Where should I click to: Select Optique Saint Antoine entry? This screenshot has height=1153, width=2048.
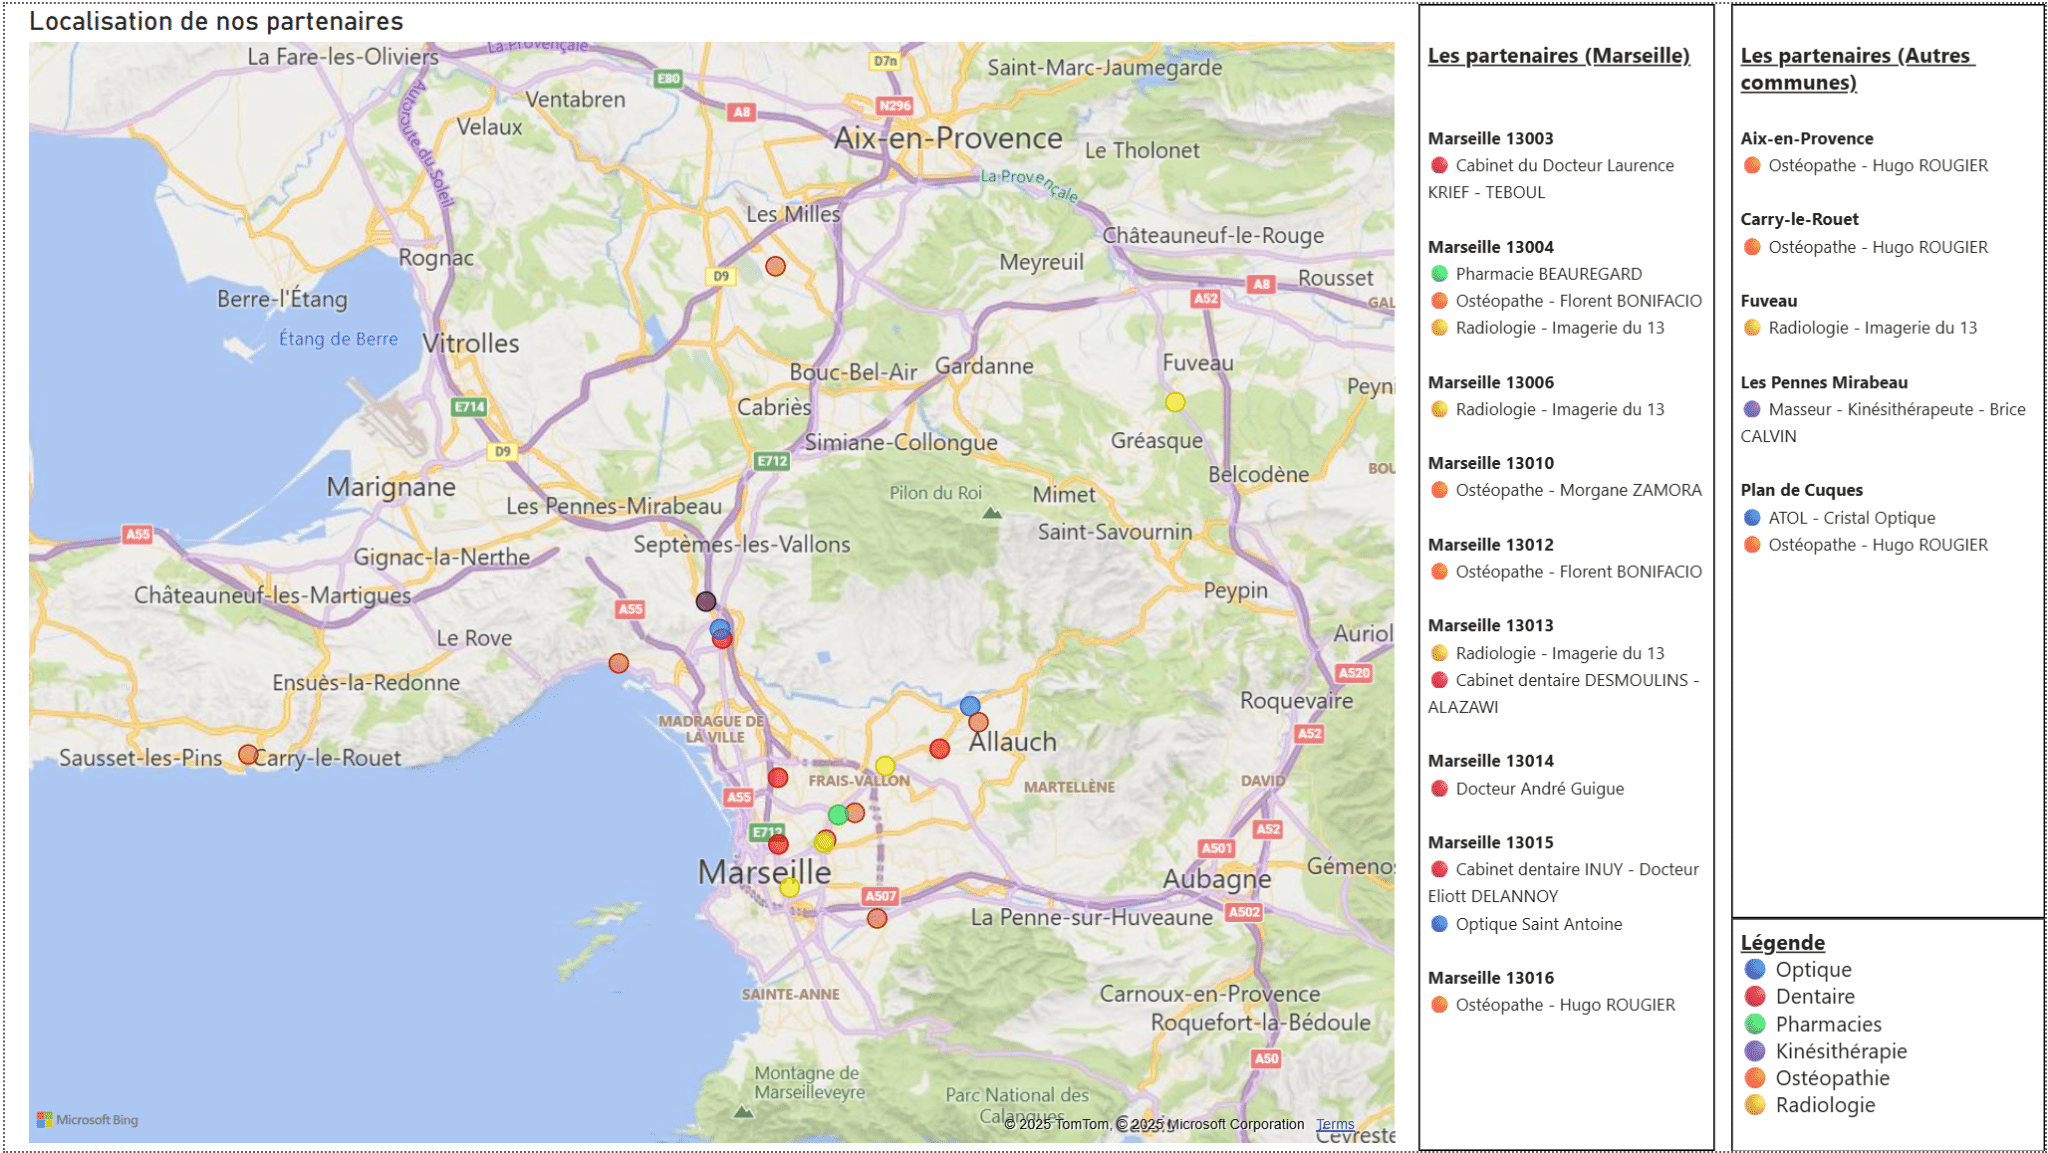click(x=1538, y=924)
